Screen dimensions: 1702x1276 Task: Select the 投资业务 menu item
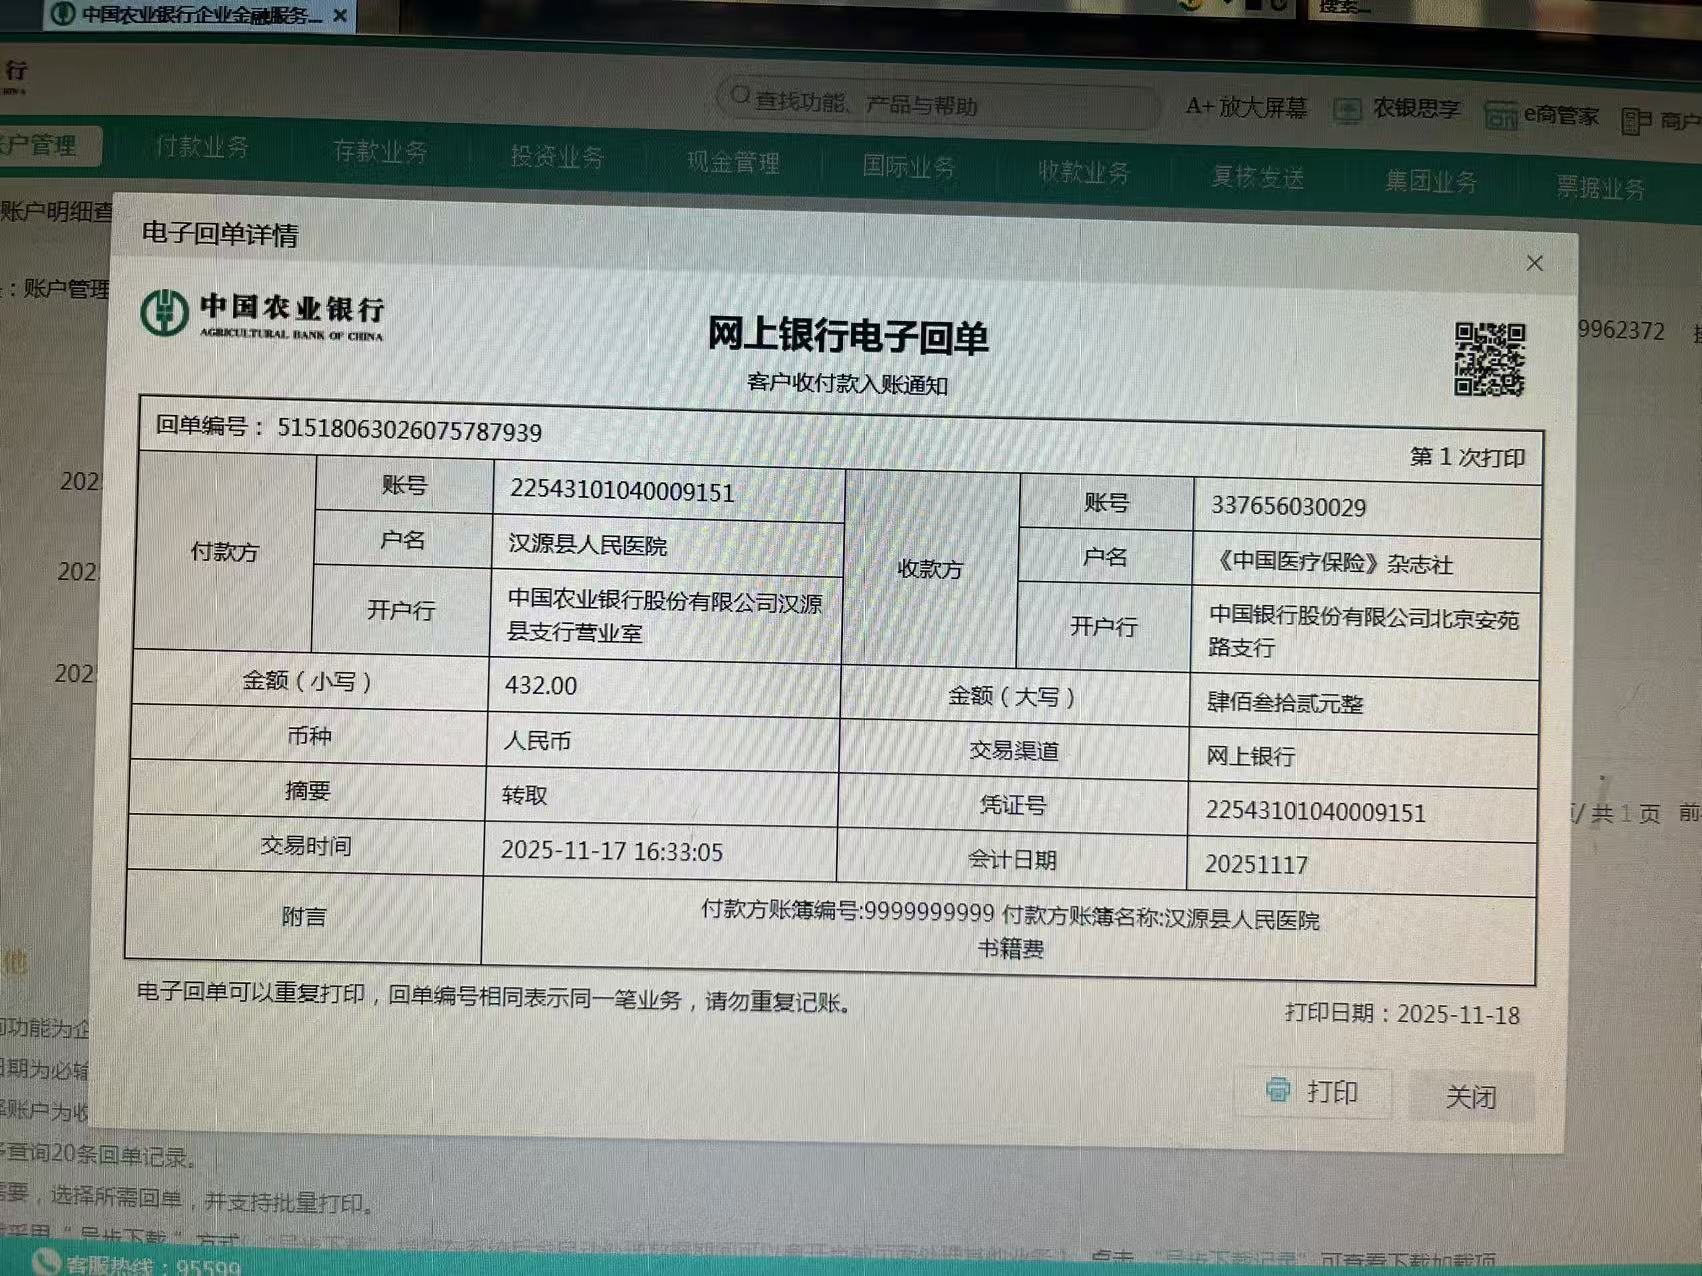click(557, 157)
